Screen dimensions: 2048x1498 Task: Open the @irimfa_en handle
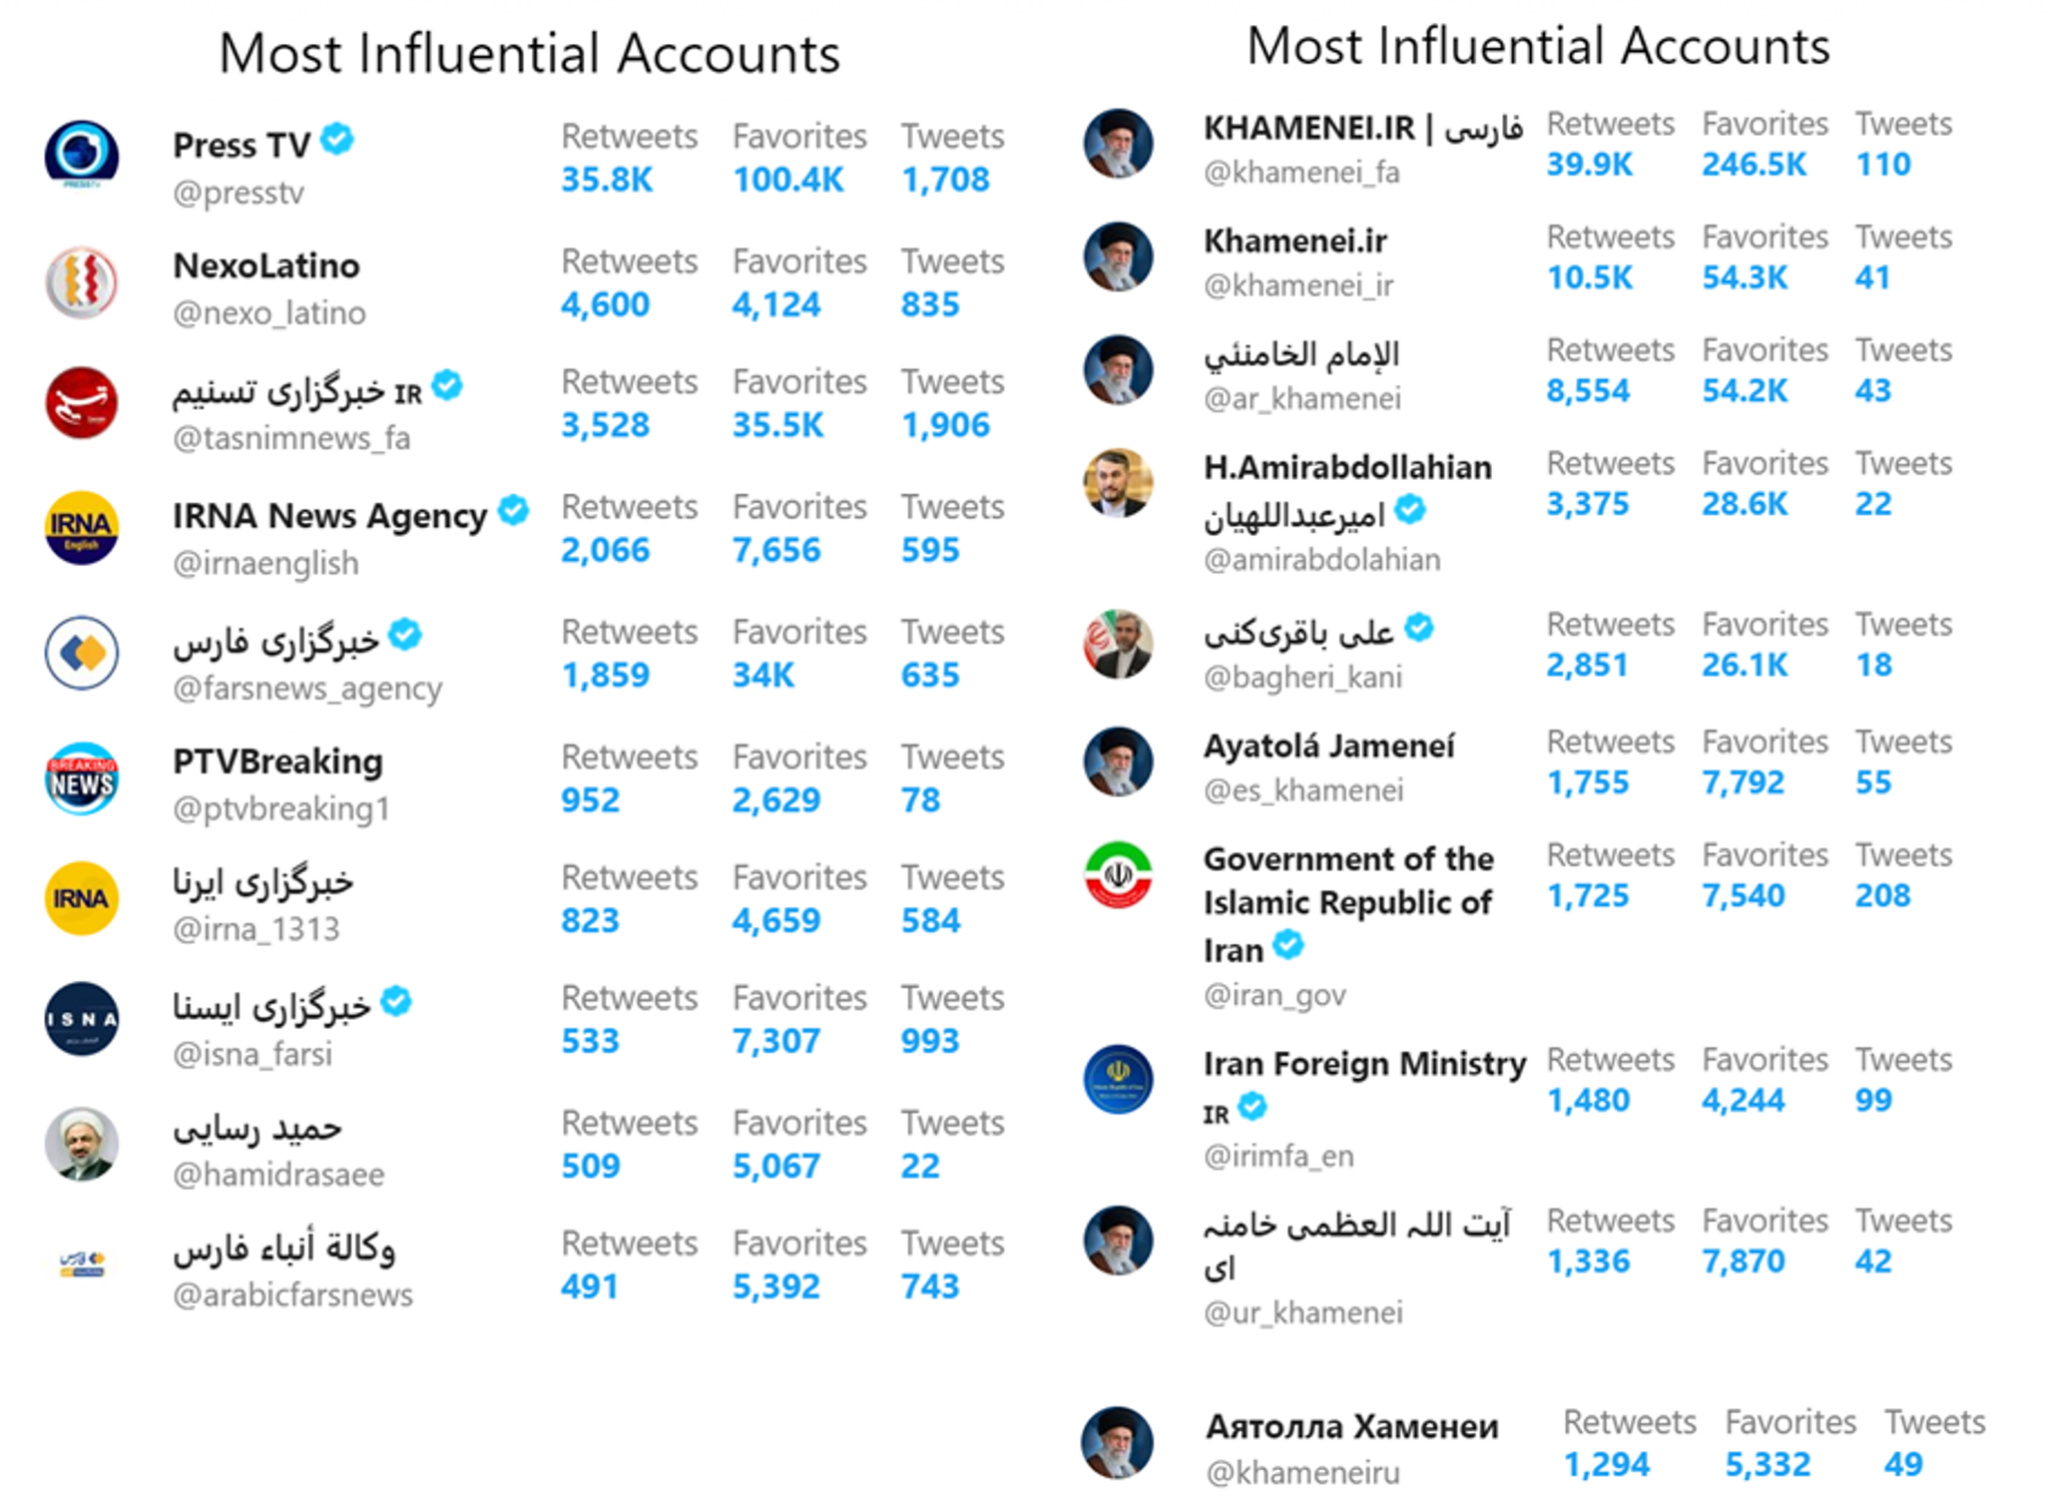[x=1278, y=1155]
